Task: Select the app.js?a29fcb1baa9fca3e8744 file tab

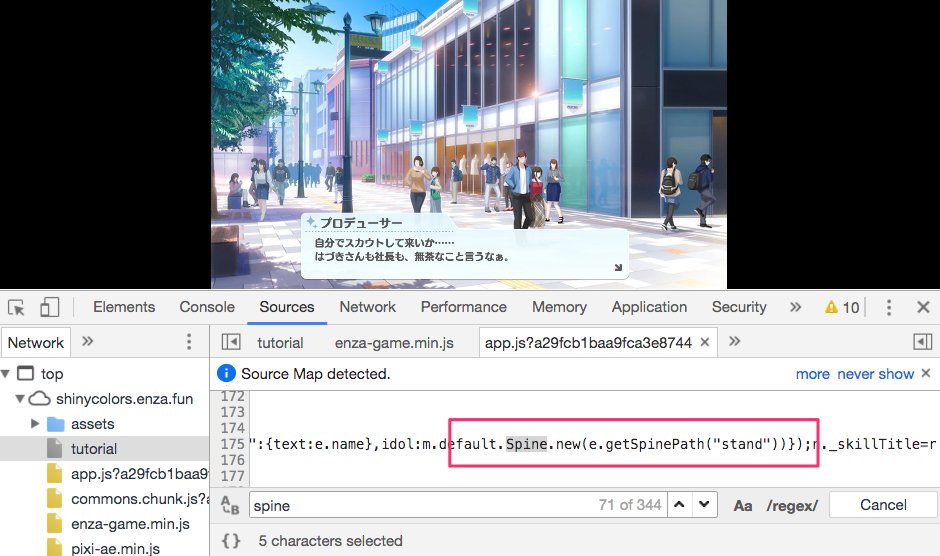Action: pyautogui.click(x=588, y=343)
